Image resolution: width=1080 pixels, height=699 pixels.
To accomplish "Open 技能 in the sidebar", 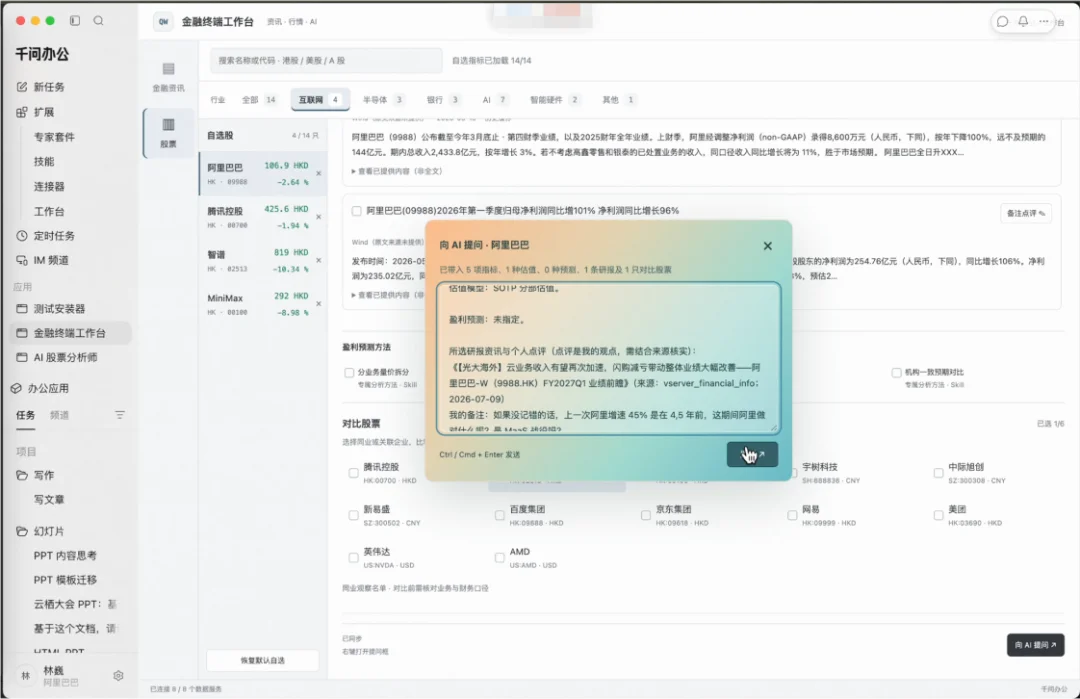I will click(x=44, y=161).
